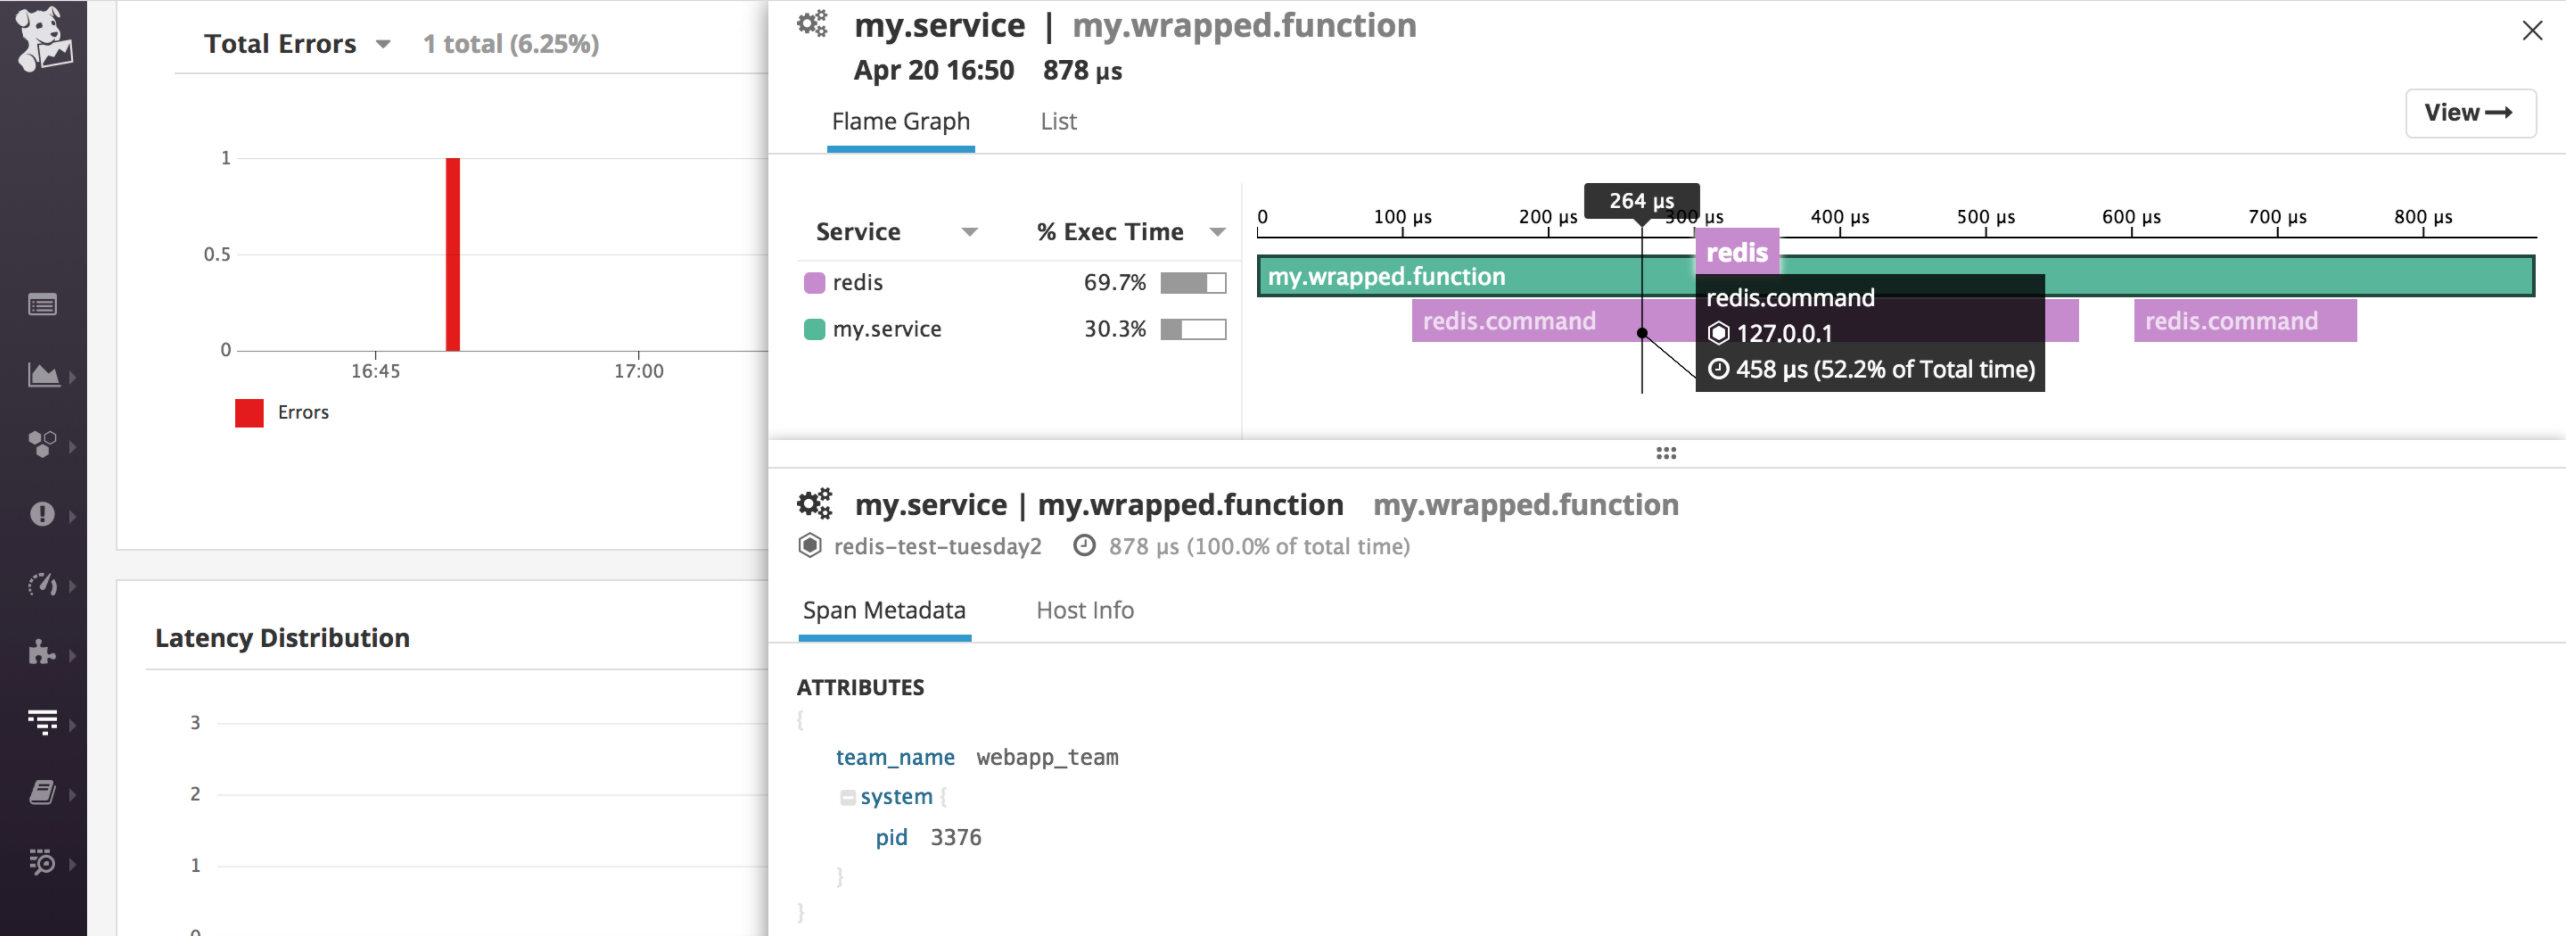Click the gear icon beside my.wrapped.function header
Viewport: 2566px width, 936px height.
tap(814, 24)
